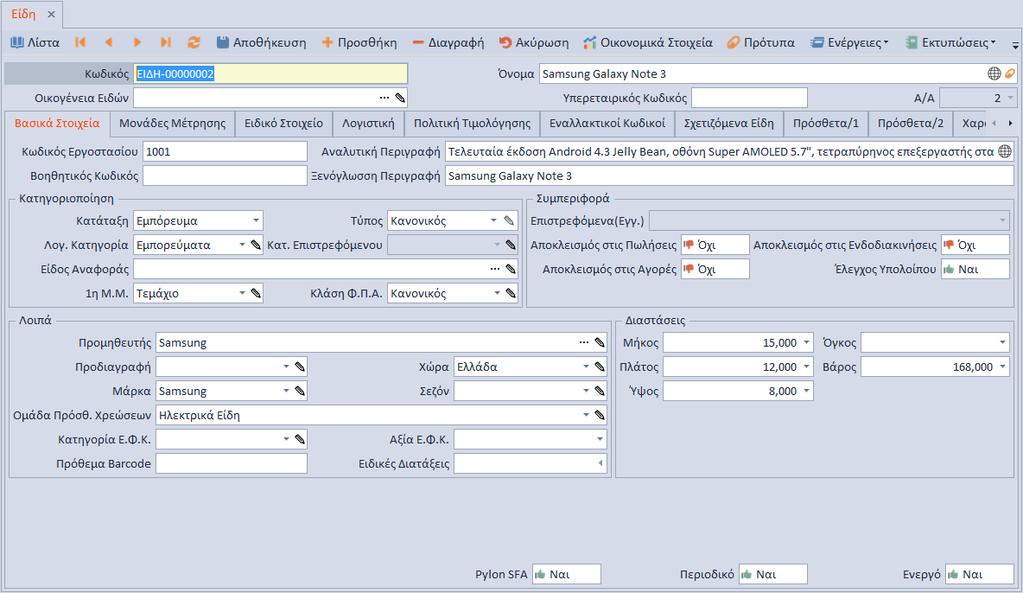The width and height of the screenshot is (1023, 593).
Task: Toggle Αποκλεισμός στις Ενδοδιακινήσεις Όχι
Action: click(975, 245)
